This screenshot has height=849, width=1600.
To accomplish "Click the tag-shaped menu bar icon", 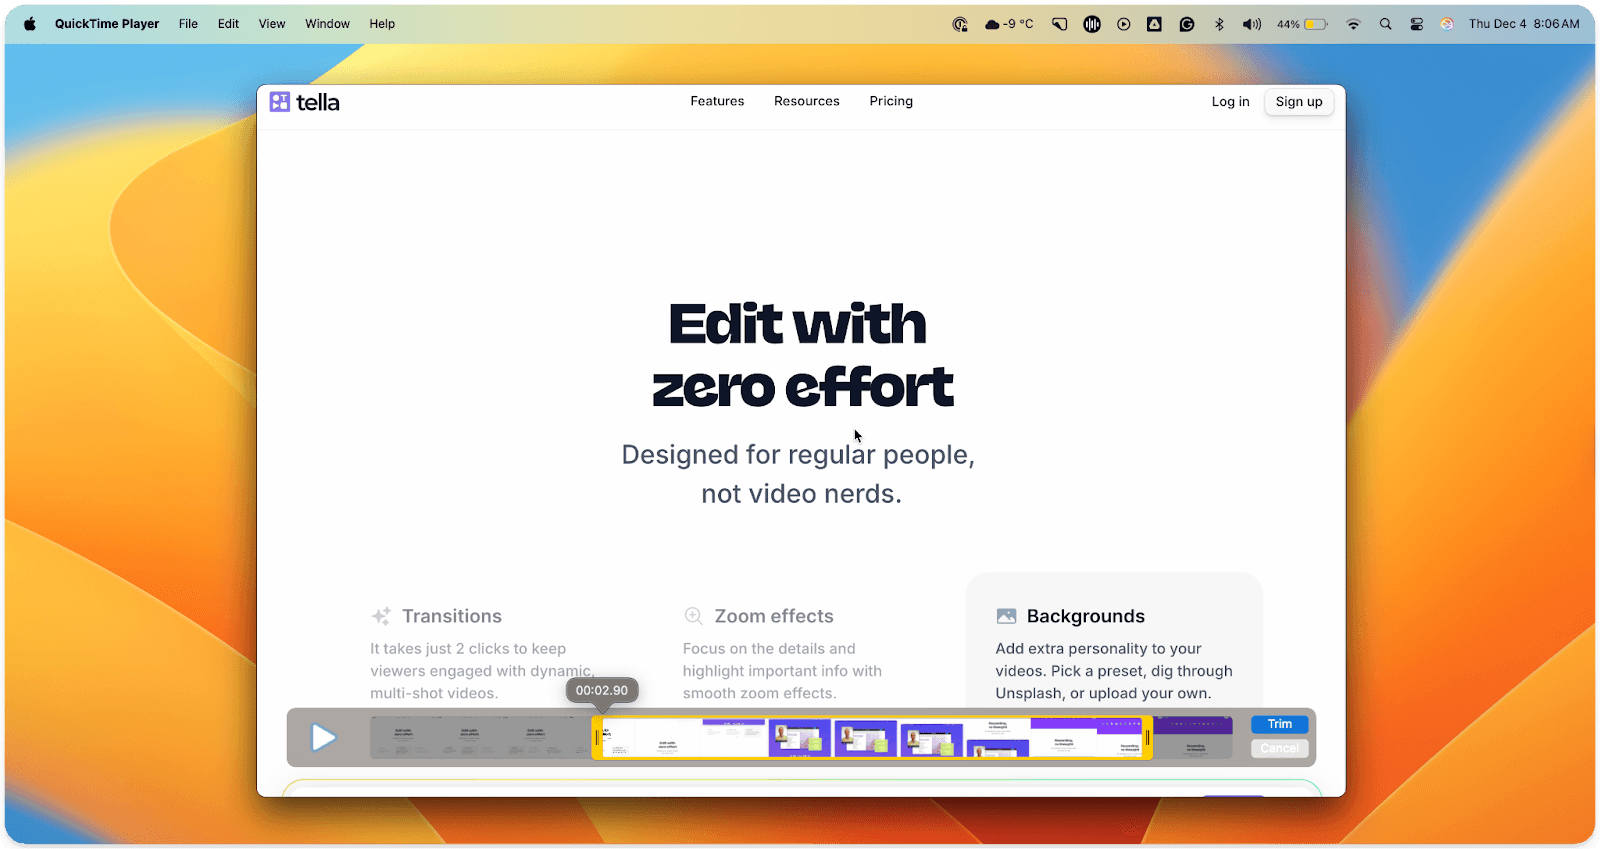I will pyautogui.click(x=1059, y=24).
